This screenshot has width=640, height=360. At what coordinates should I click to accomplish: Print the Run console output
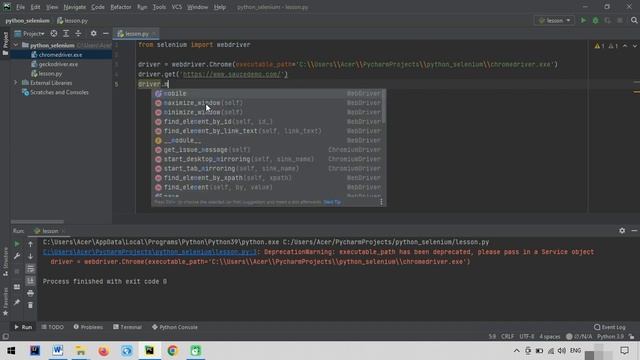pyautogui.click(x=30, y=293)
